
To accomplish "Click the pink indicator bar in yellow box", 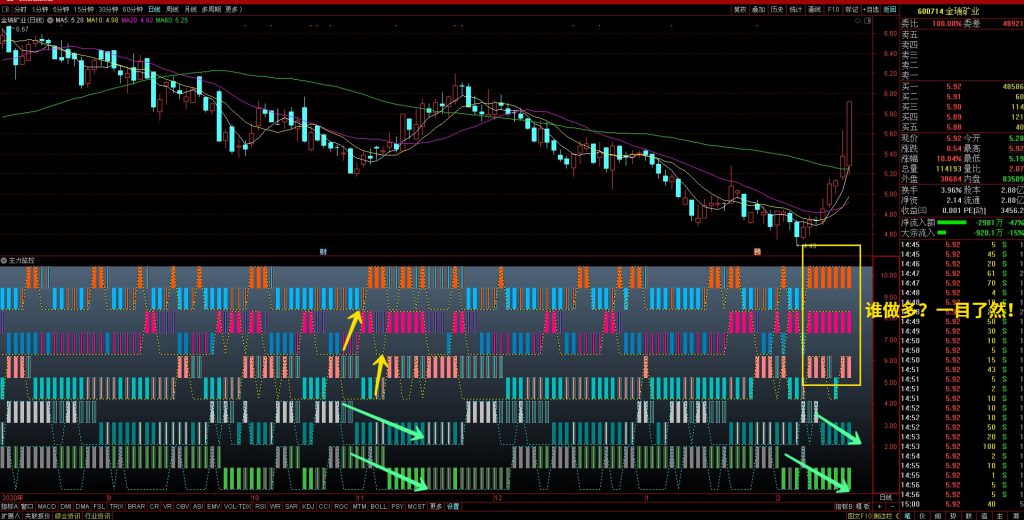I will [x=831, y=322].
